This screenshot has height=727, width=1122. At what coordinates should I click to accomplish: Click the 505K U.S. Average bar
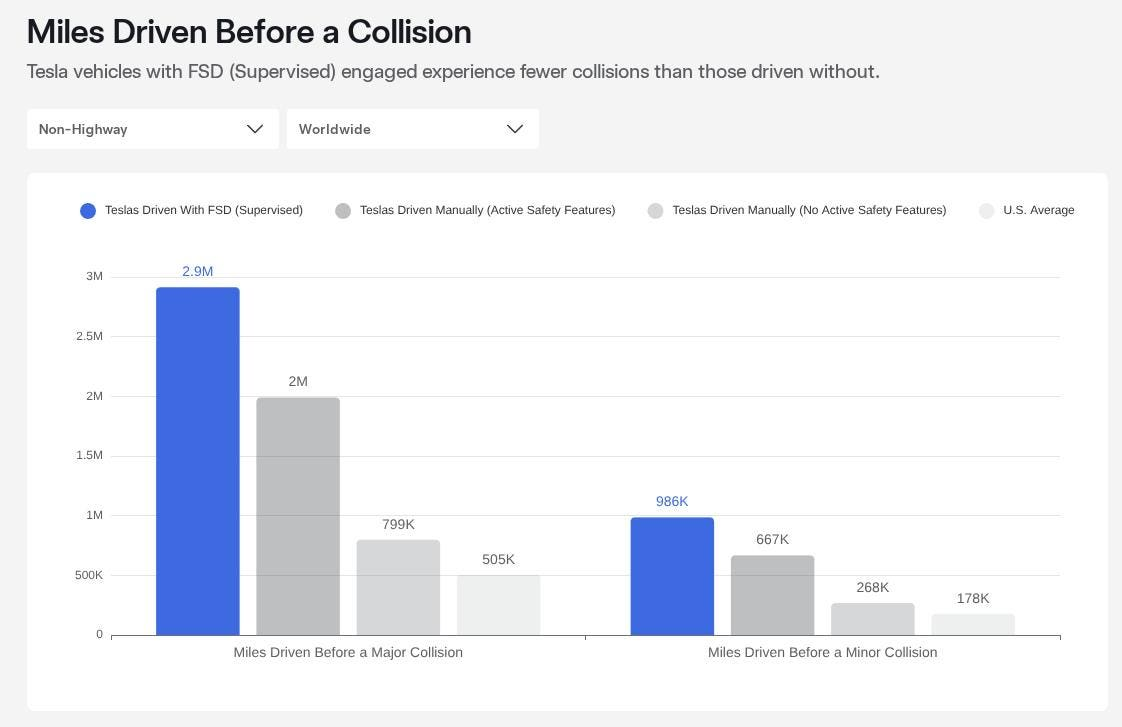coord(498,605)
